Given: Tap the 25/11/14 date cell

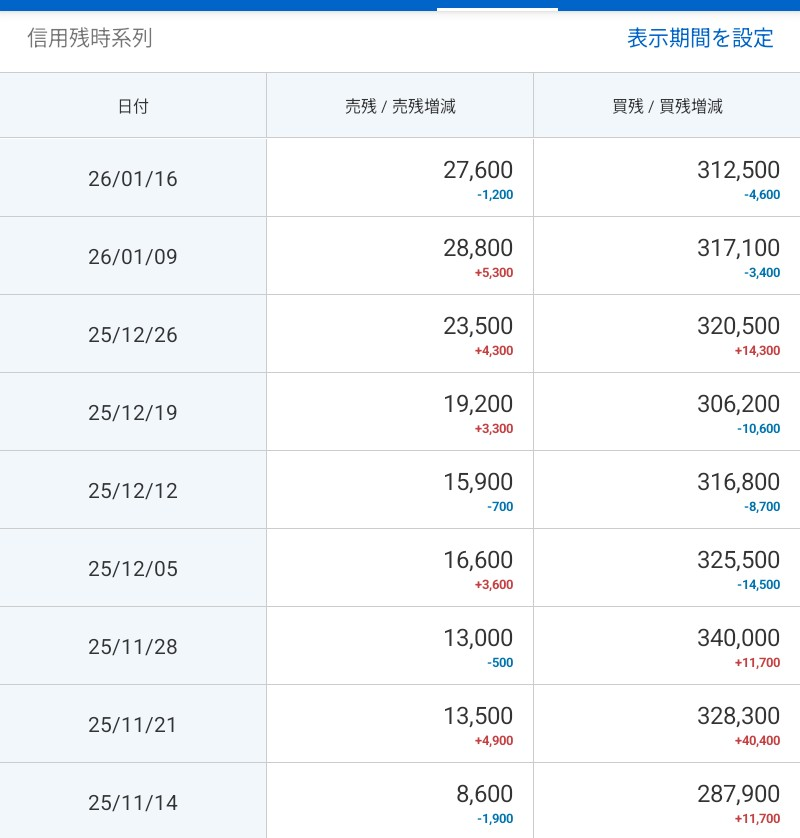Looking at the screenshot, I should click(133, 803).
